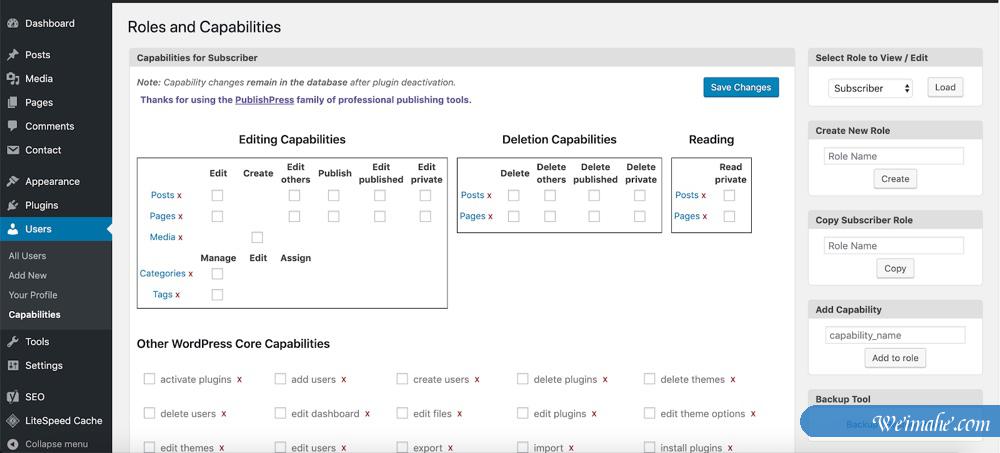
Task: Click the Dashboard gauge icon in sidebar
Action: click(x=12, y=23)
